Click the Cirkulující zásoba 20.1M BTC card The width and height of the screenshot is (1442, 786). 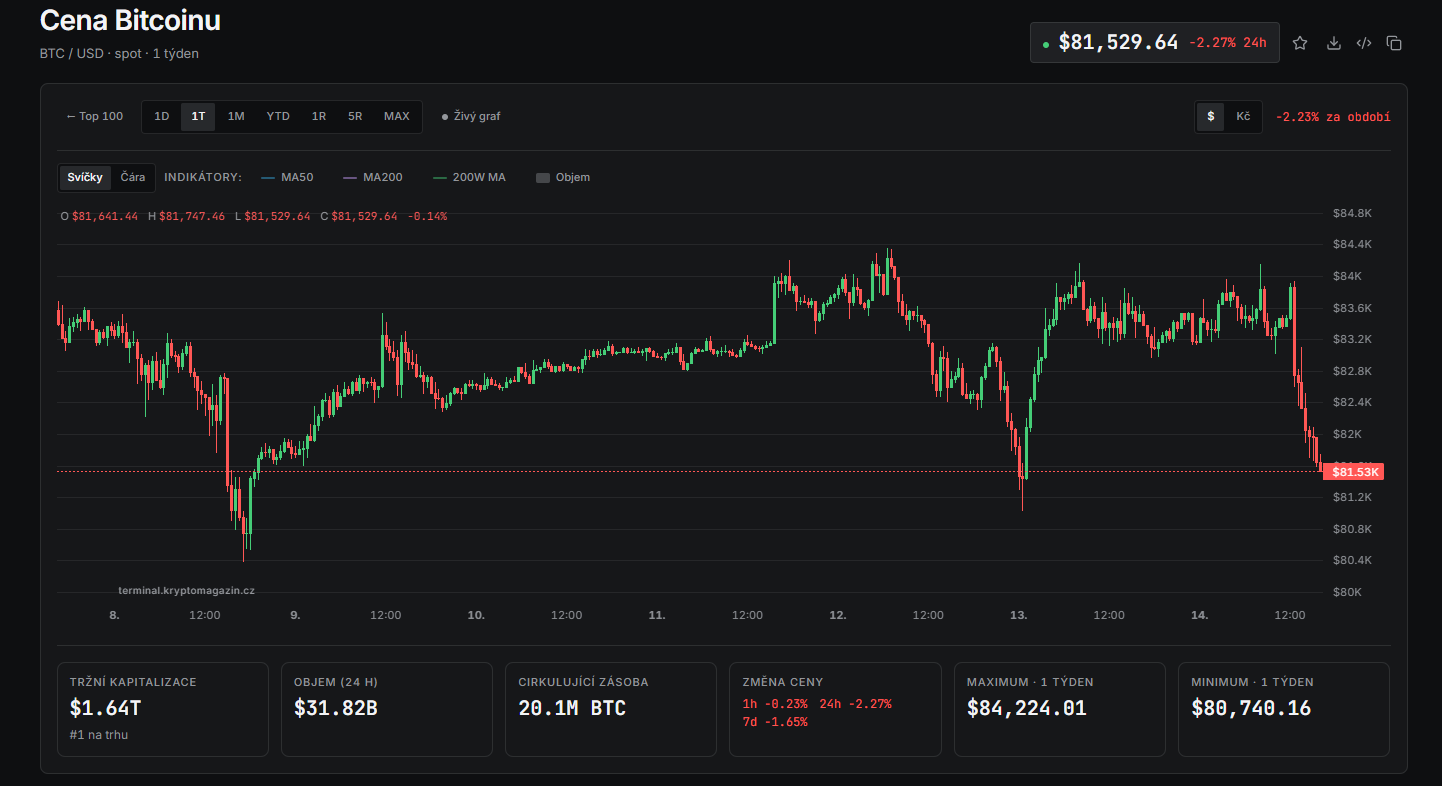[x=611, y=709]
